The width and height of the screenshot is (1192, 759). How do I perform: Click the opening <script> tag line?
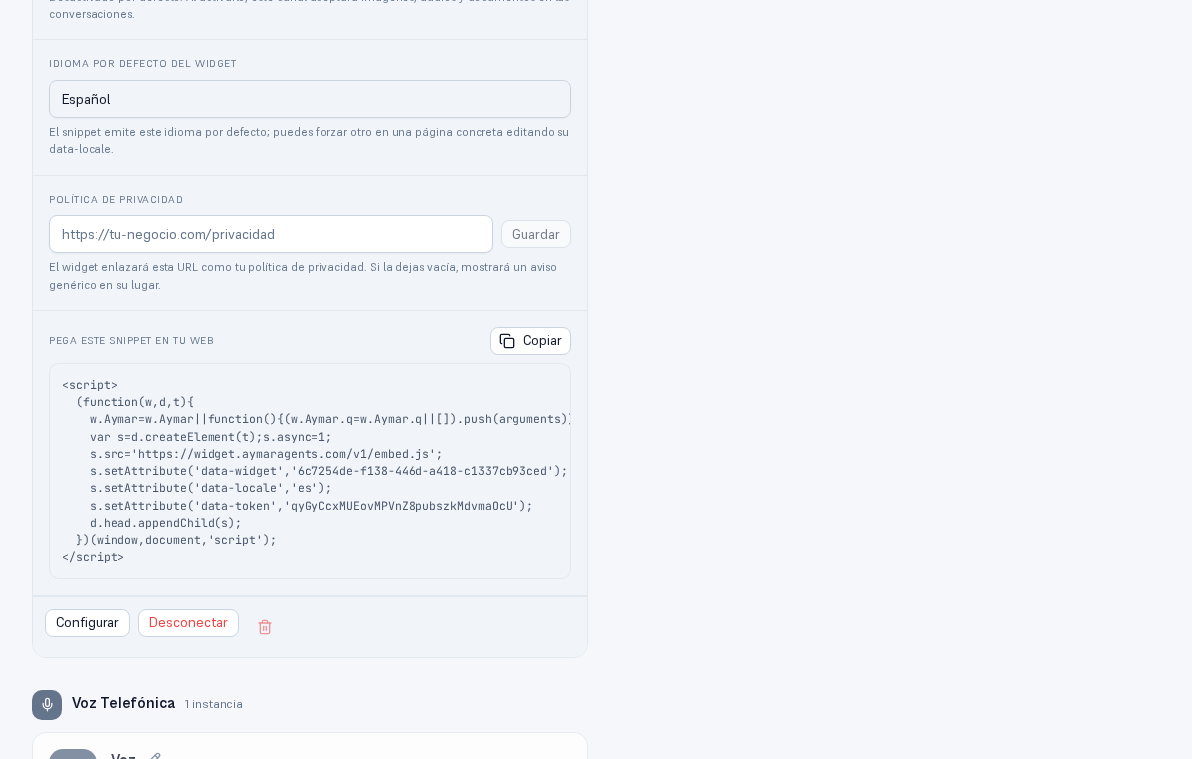tap(90, 385)
